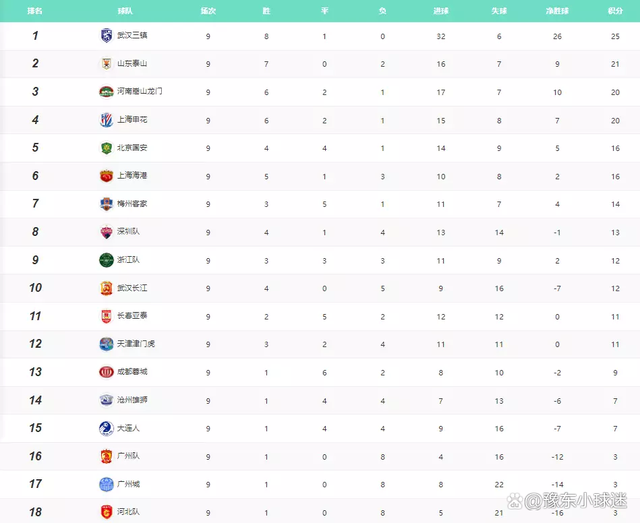Click the 上海海港 red club logo
This screenshot has width=640, height=523.
(x=106, y=176)
